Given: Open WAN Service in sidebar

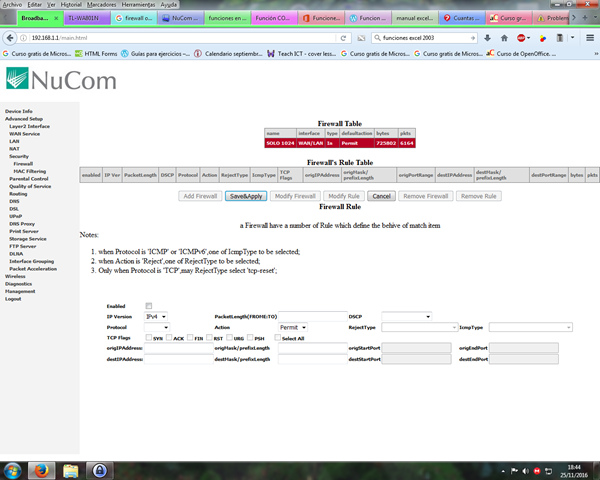Looking at the screenshot, I should (x=24, y=134).
